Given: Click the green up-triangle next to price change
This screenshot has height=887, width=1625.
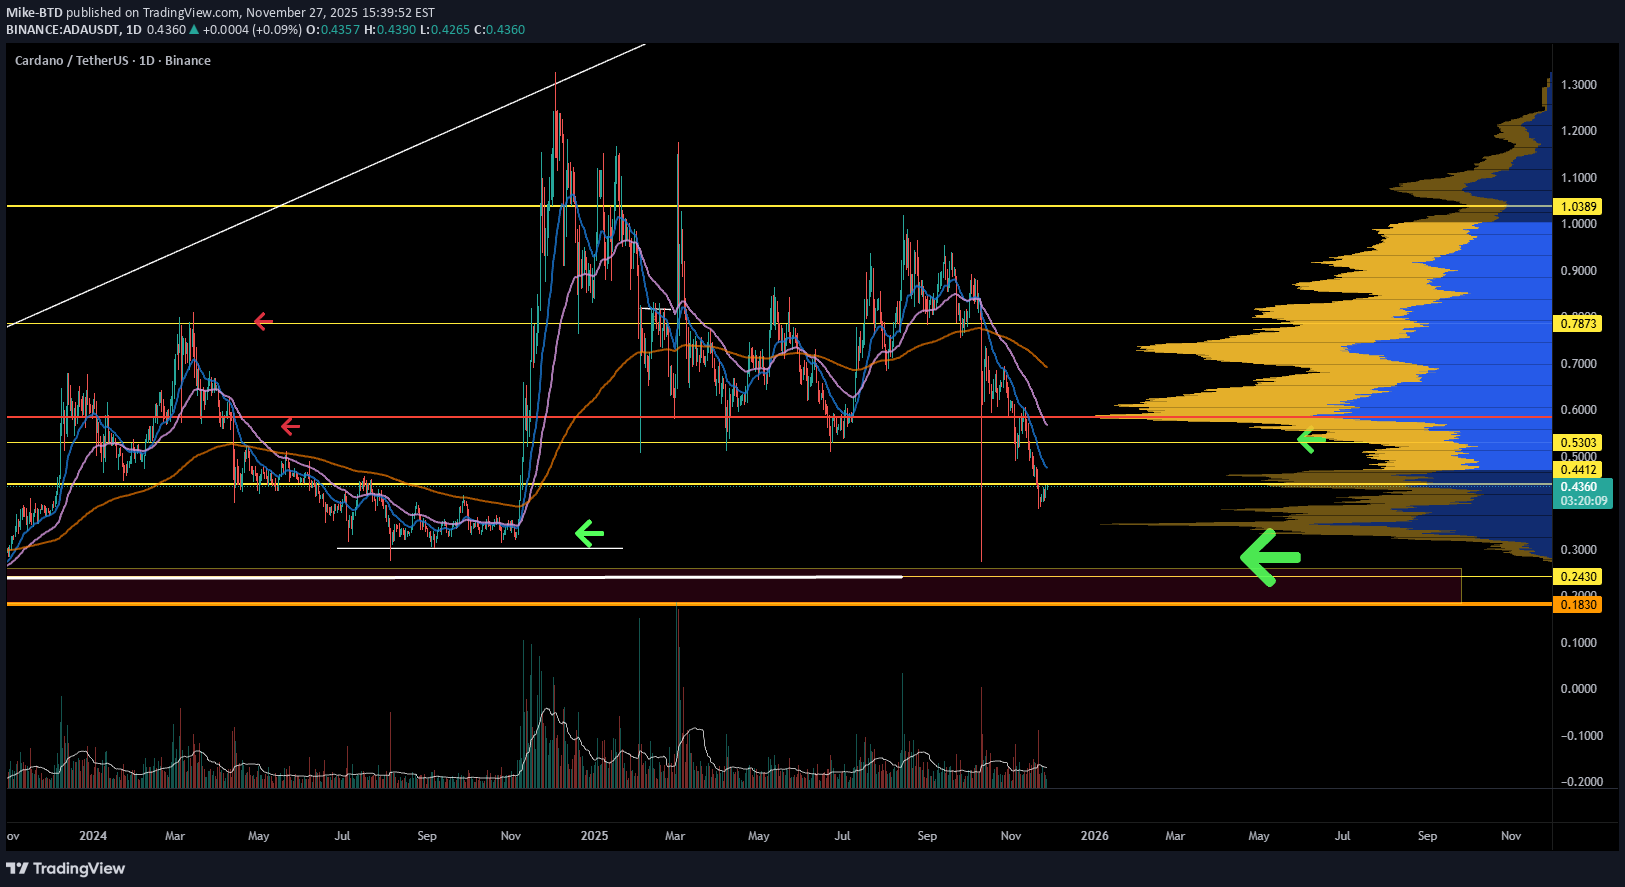Looking at the screenshot, I should (195, 30).
